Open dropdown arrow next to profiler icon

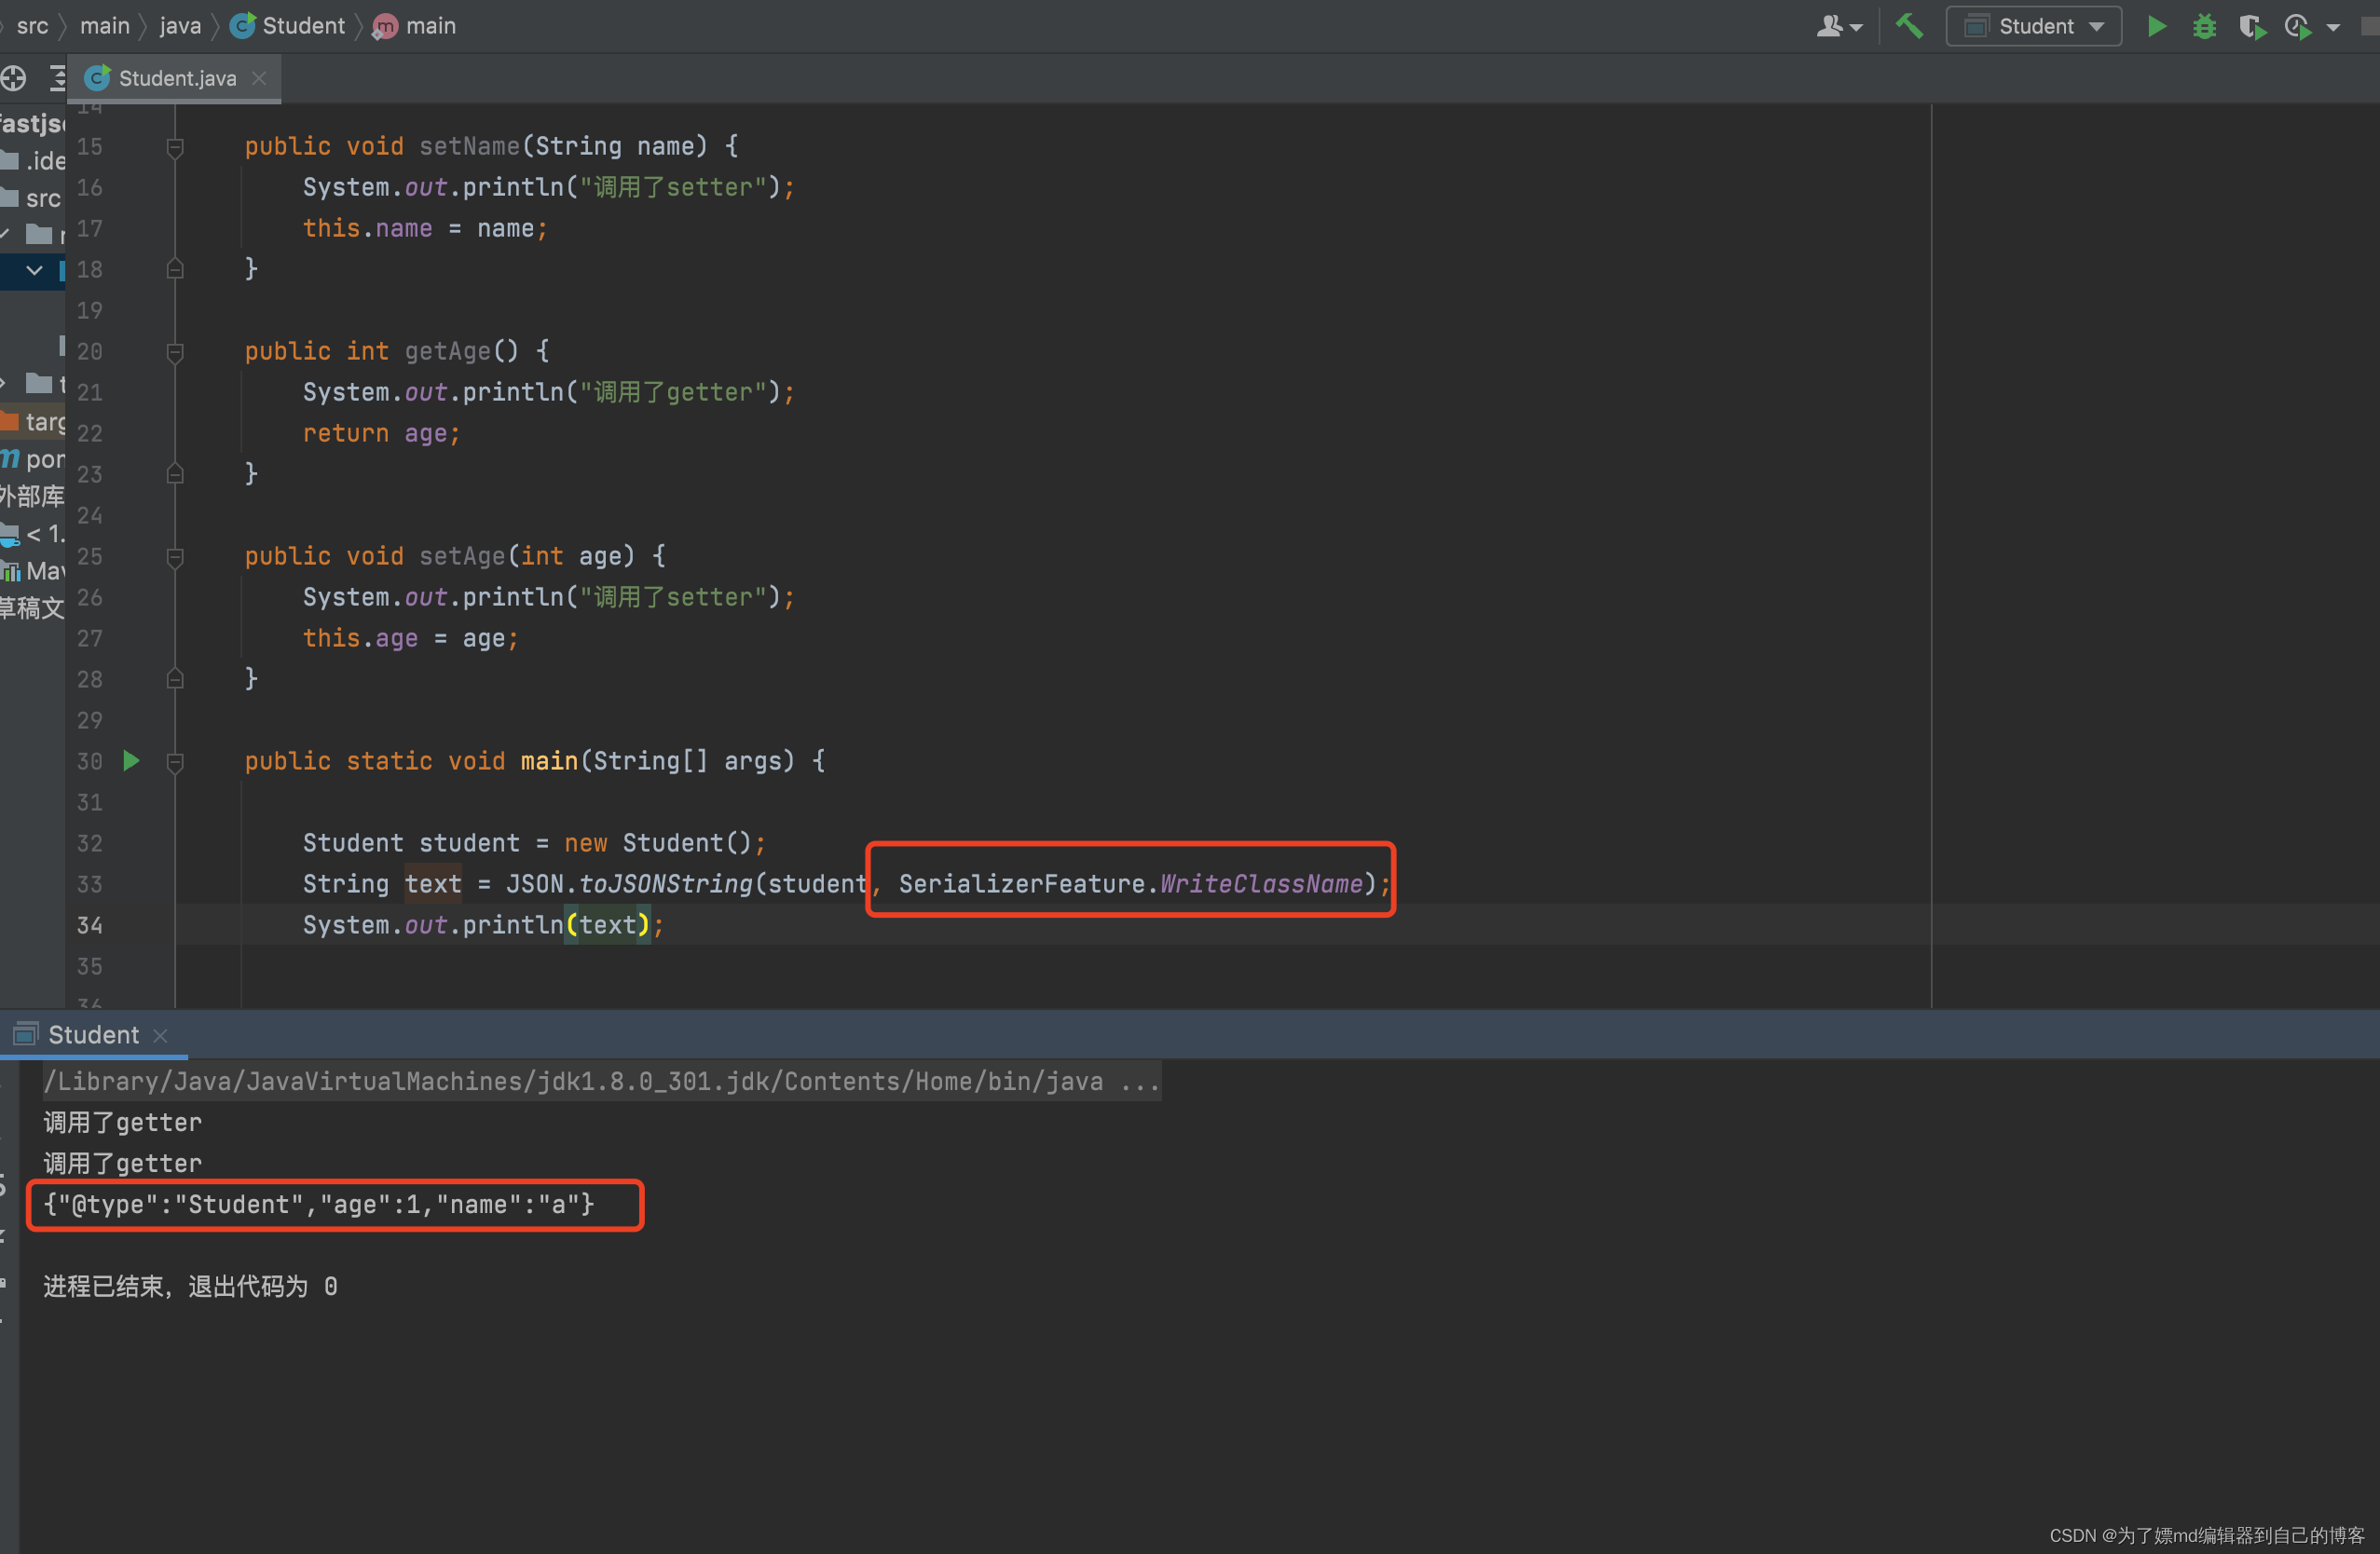pos(2334,28)
